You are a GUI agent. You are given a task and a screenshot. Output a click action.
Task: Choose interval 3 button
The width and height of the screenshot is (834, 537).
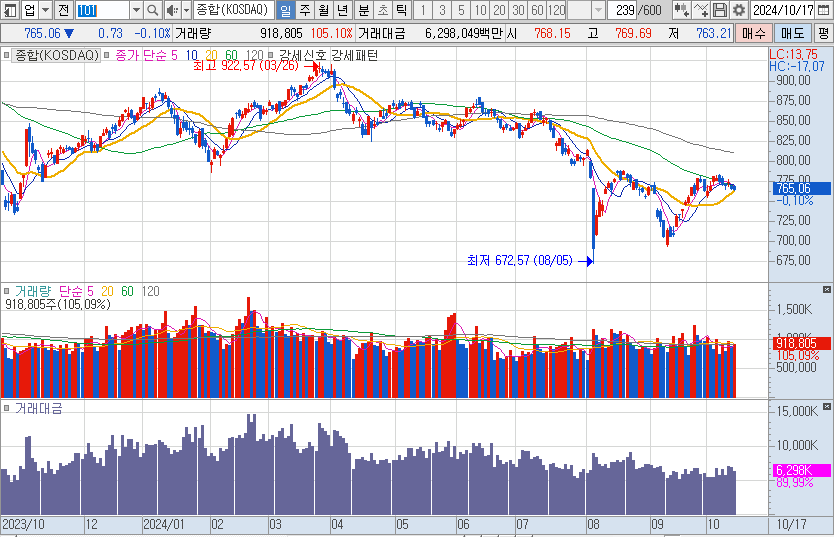(x=442, y=10)
